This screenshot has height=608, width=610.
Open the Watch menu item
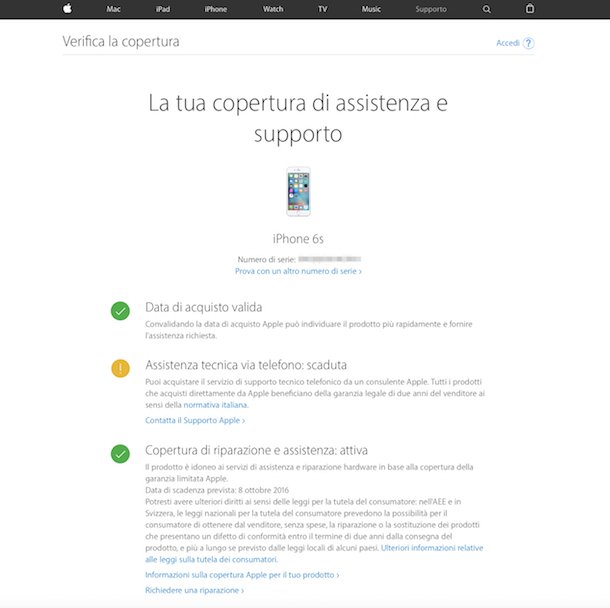click(x=273, y=9)
